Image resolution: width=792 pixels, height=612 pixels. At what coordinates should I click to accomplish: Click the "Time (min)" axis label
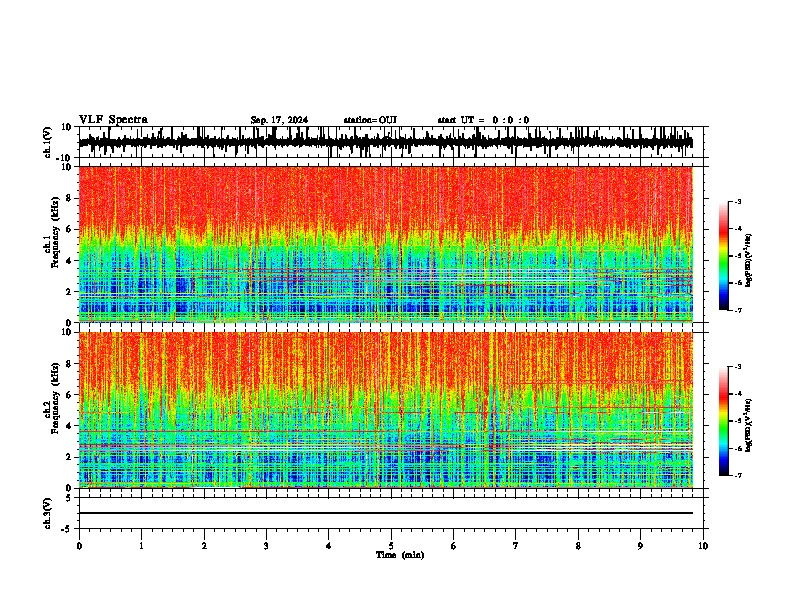click(x=400, y=555)
